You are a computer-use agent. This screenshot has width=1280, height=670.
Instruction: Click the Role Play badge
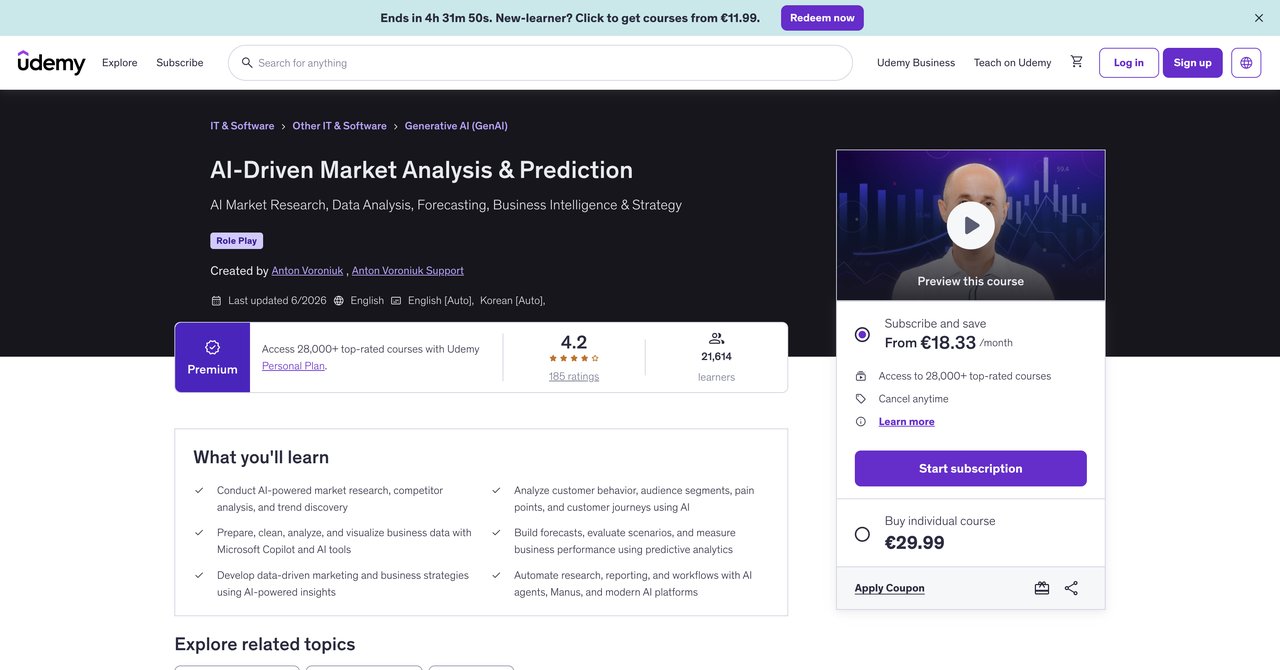click(237, 241)
